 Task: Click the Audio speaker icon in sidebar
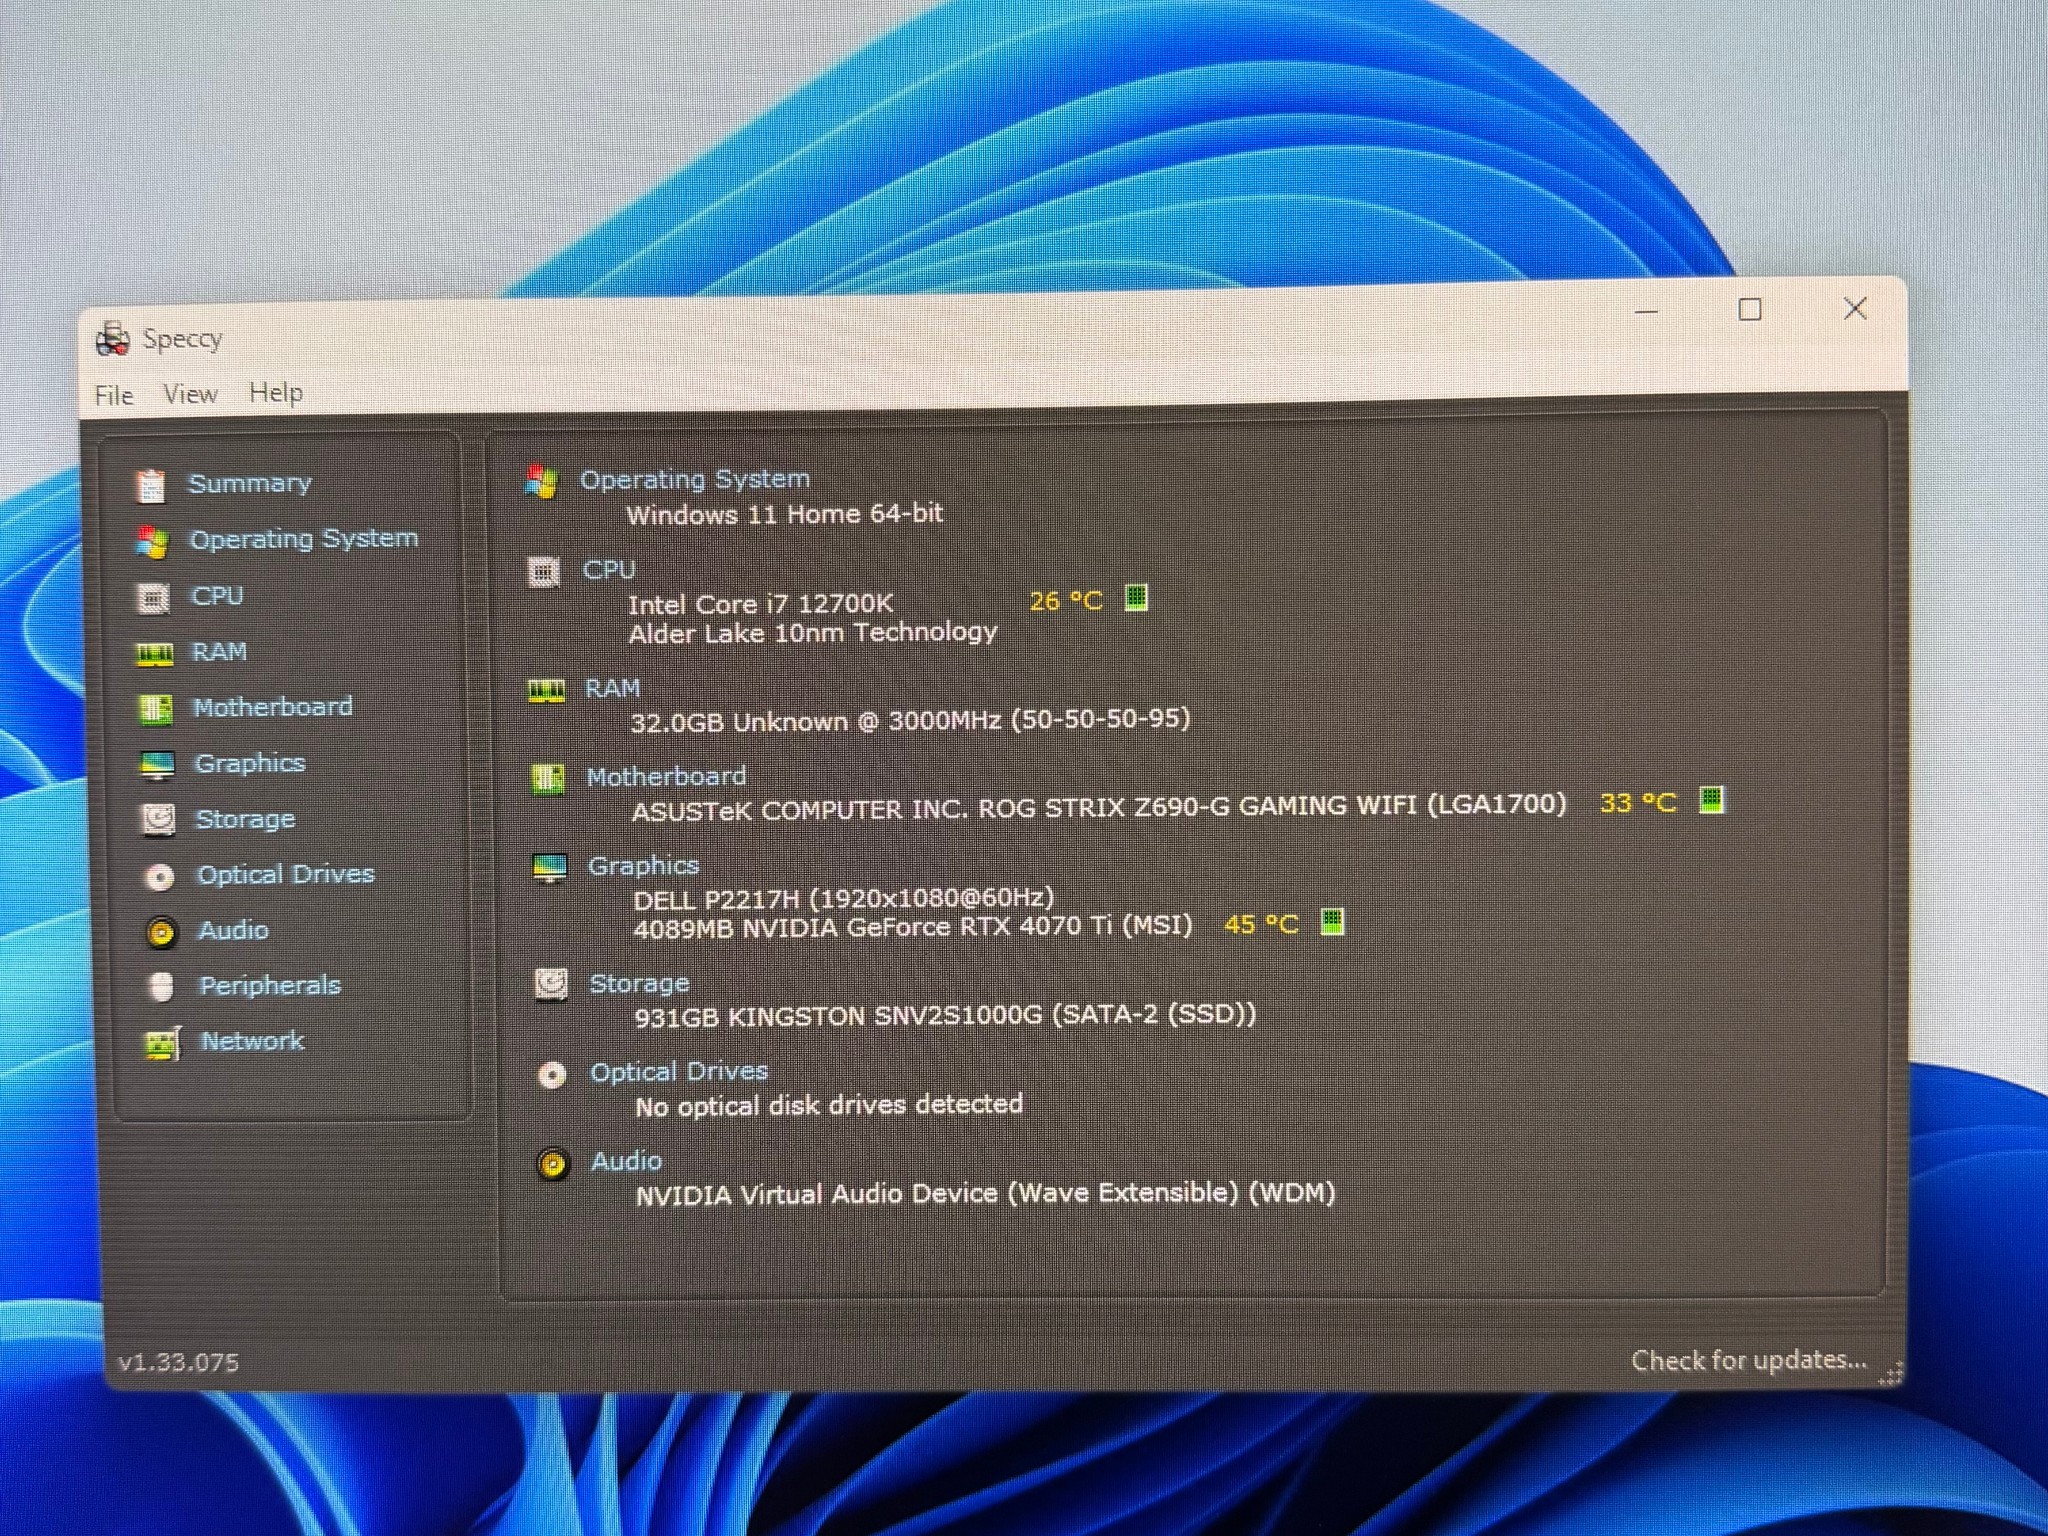point(161,932)
